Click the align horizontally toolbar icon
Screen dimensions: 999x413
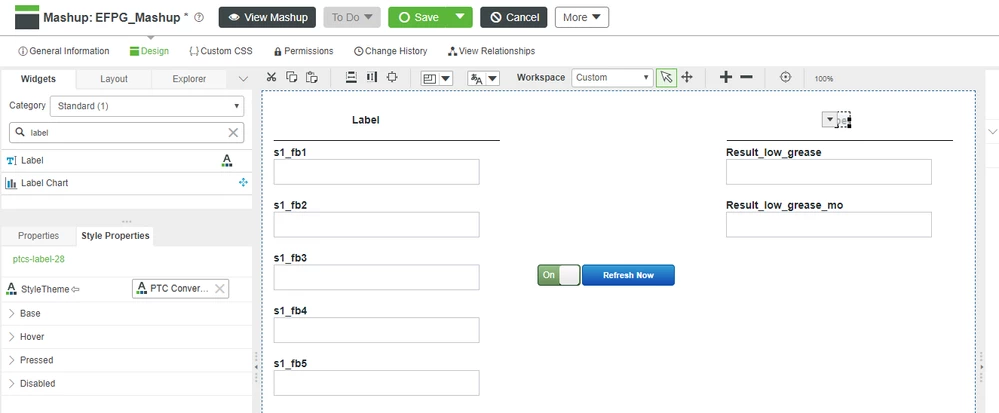pos(371,77)
